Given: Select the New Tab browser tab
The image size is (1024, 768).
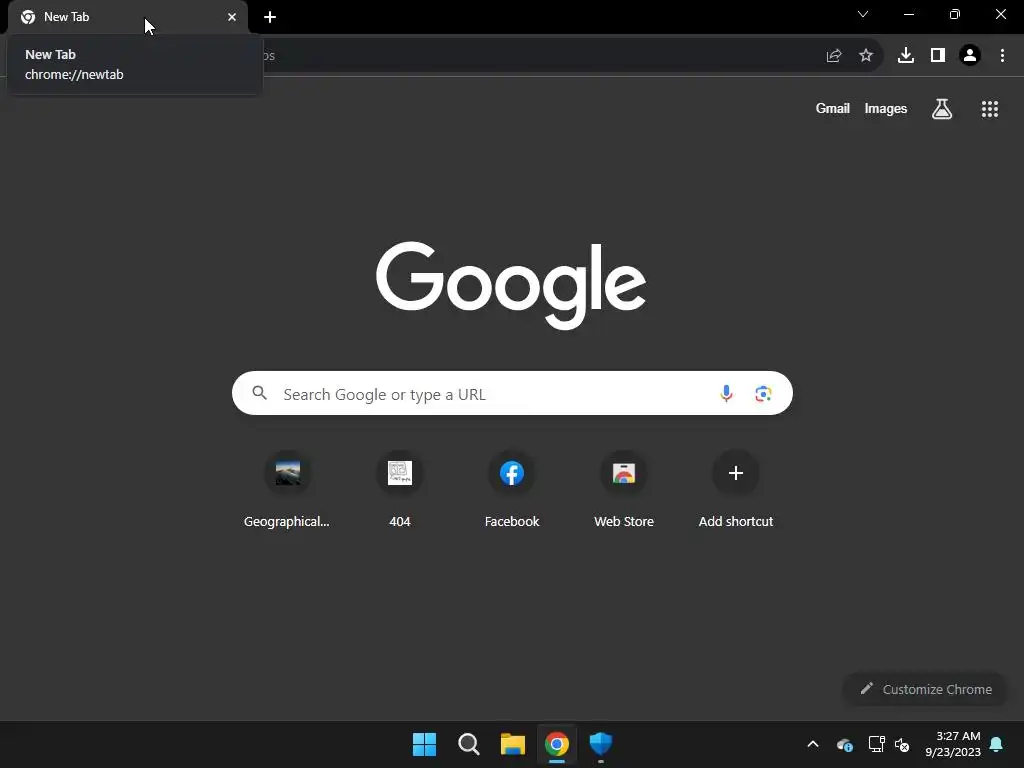Looking at the screenshot, I should tap(128, 17).
